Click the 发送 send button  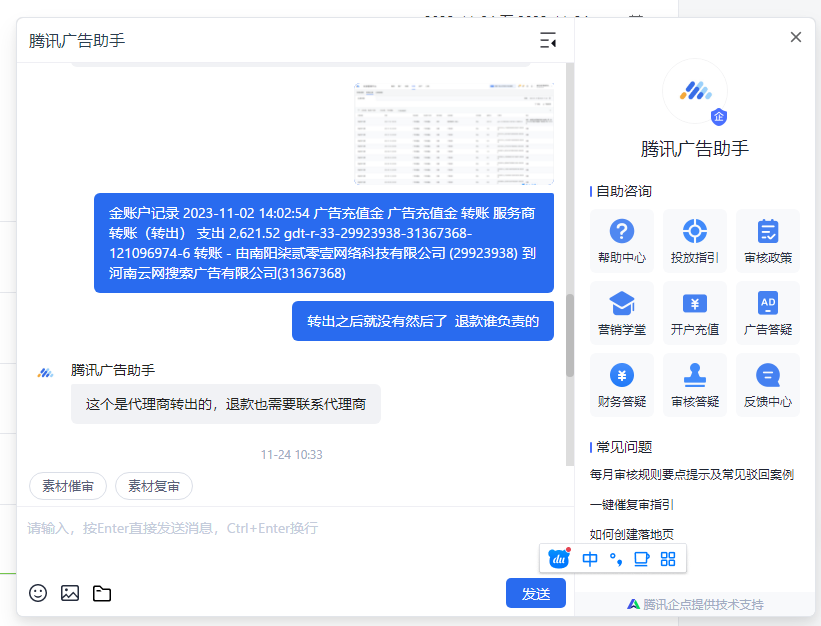pyautogui.click(x=536, y=593)
